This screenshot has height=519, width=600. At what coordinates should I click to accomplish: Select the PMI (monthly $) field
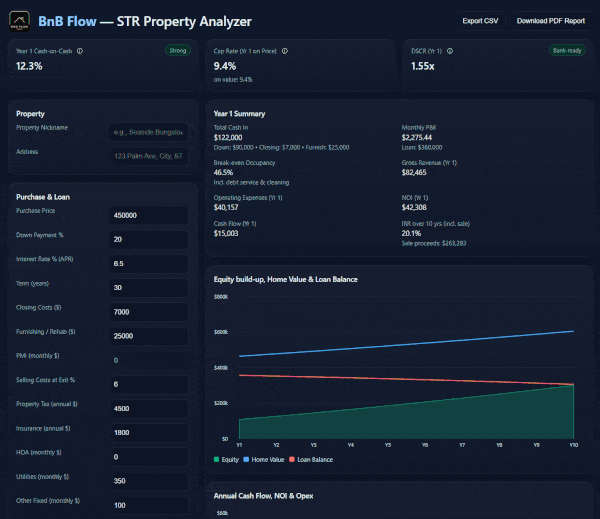coord(148,360)
